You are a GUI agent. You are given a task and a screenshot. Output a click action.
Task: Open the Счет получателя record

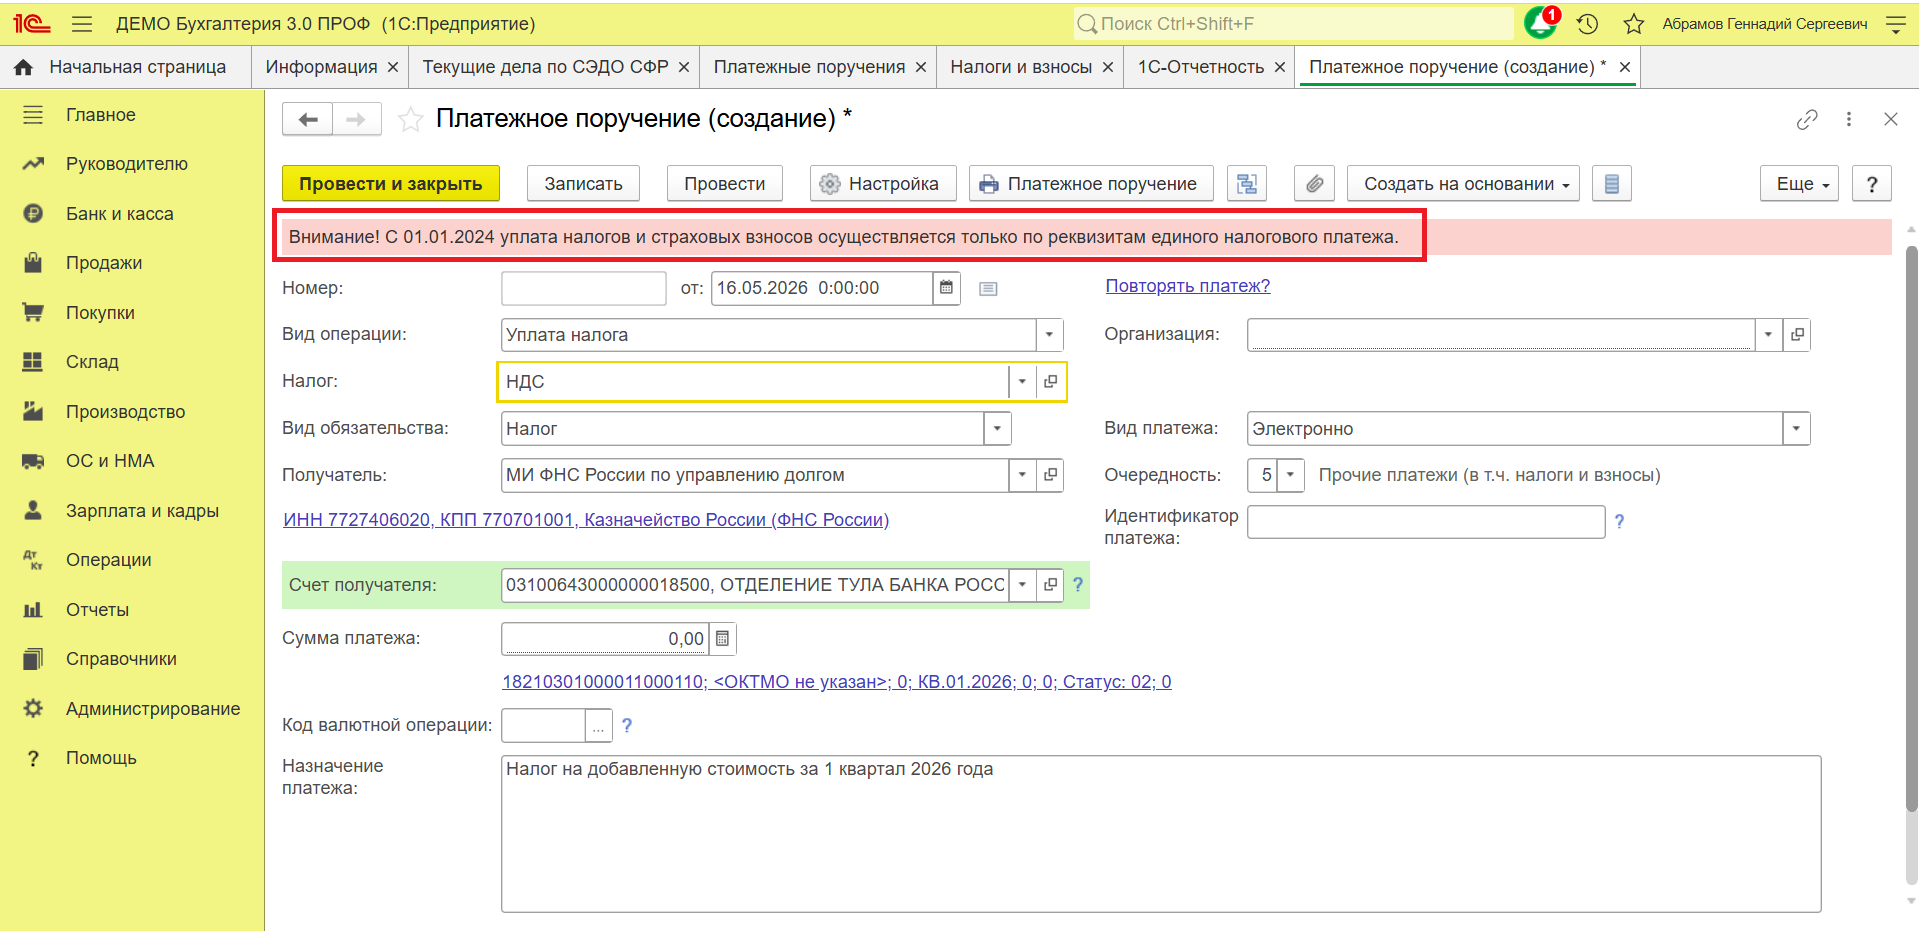tap(1050, 585)
